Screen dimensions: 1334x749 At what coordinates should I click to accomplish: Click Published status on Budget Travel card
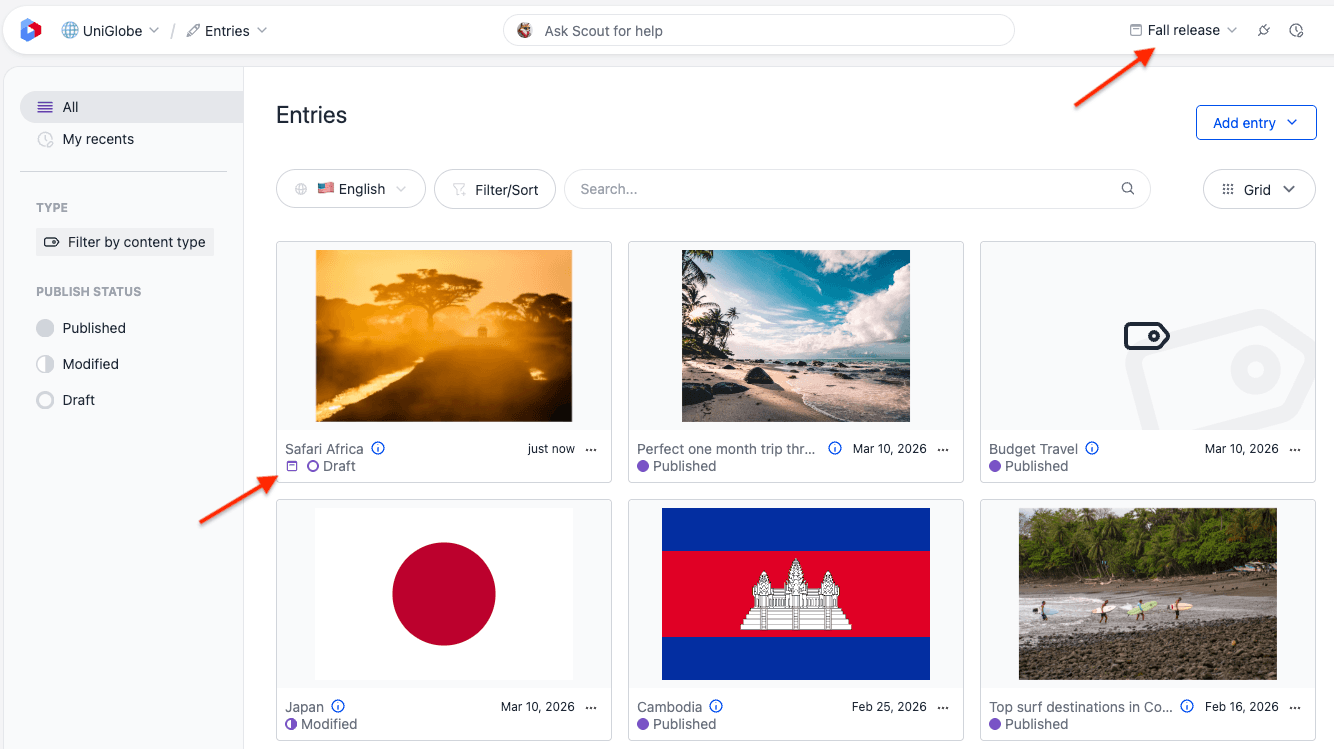[1029, 466]
